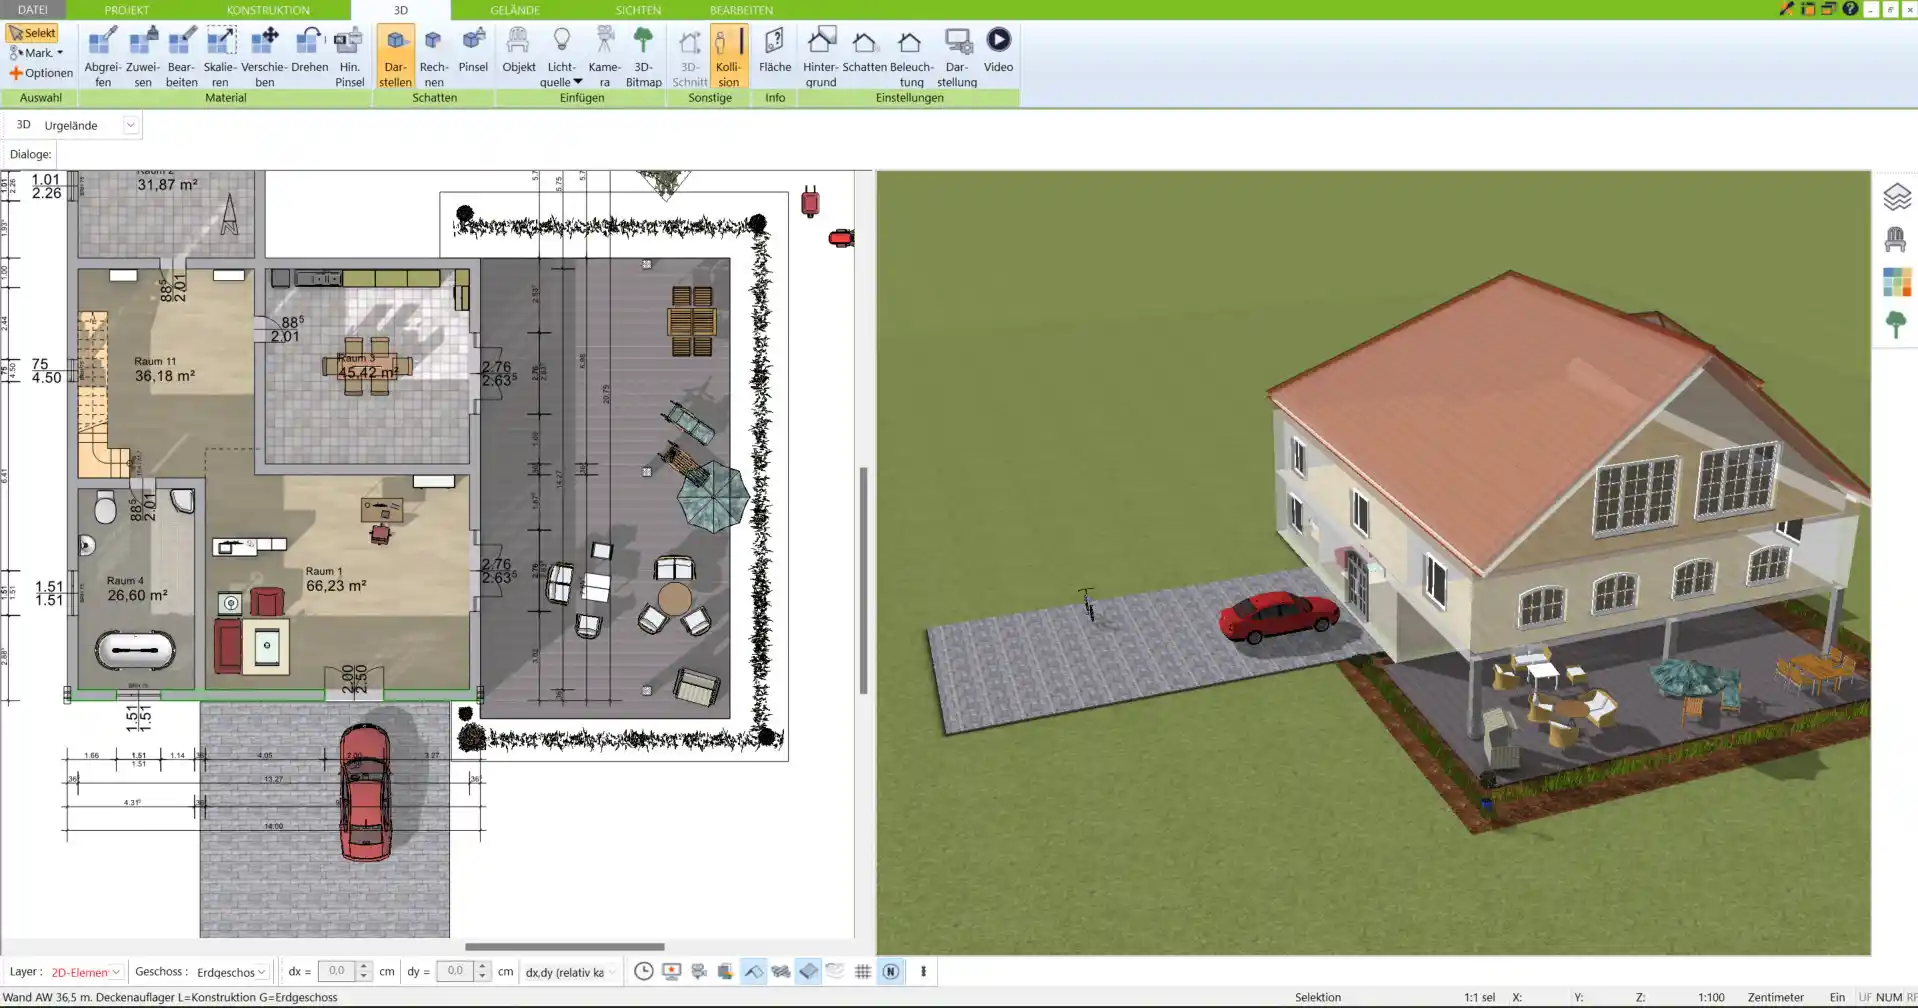Click the vertical dots toolbar icon at the bottom
The width and height of the screenshot is (1918, 1008).
click(923, 971)
